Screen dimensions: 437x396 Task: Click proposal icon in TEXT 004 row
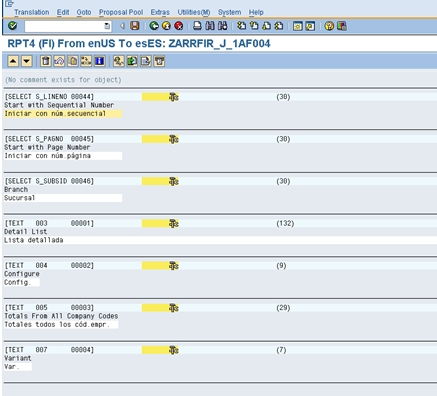click(x=174, y=266)
